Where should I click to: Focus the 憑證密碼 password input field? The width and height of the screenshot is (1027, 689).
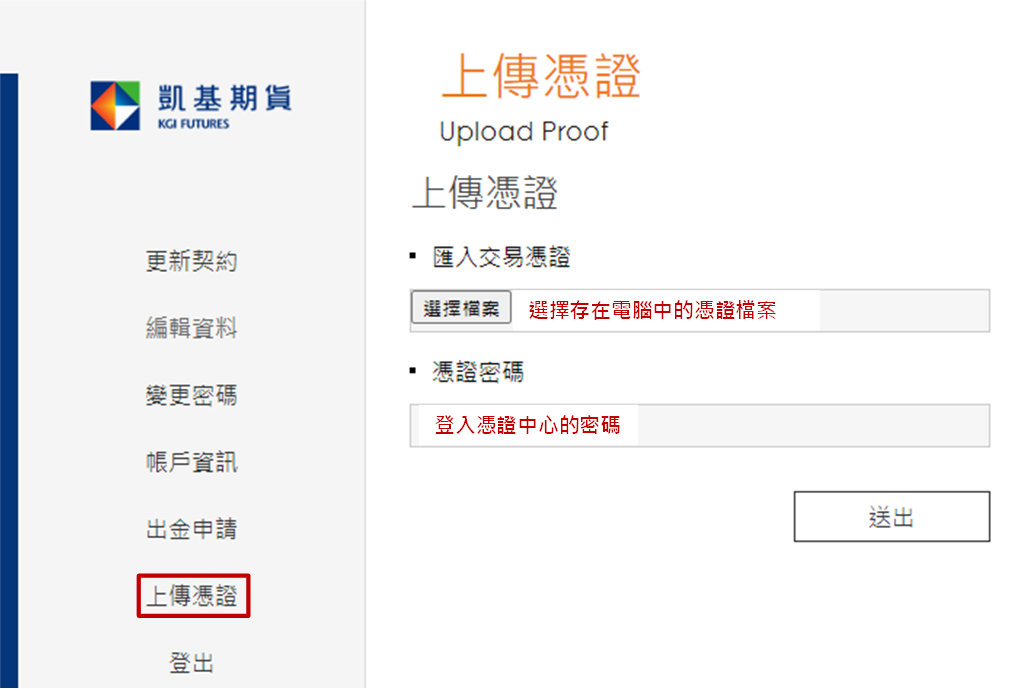coord(700,426)
